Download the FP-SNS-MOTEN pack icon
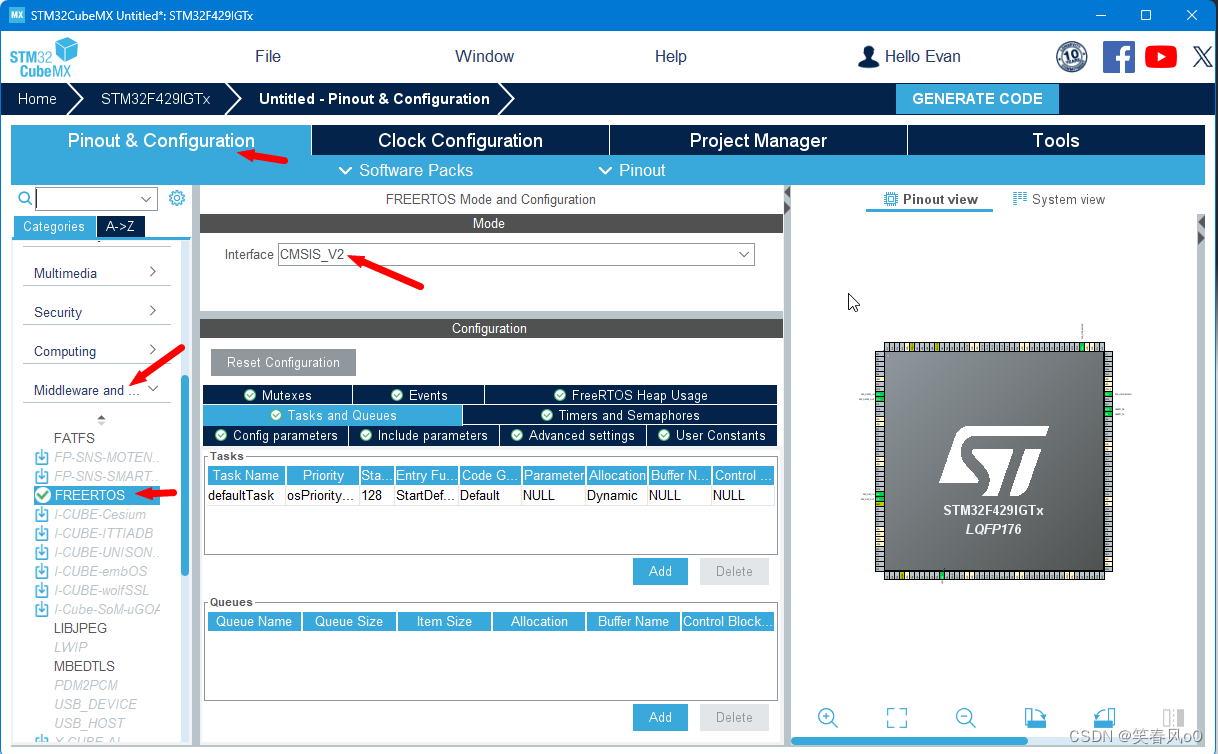1218x754 pixels. [42, 457]
